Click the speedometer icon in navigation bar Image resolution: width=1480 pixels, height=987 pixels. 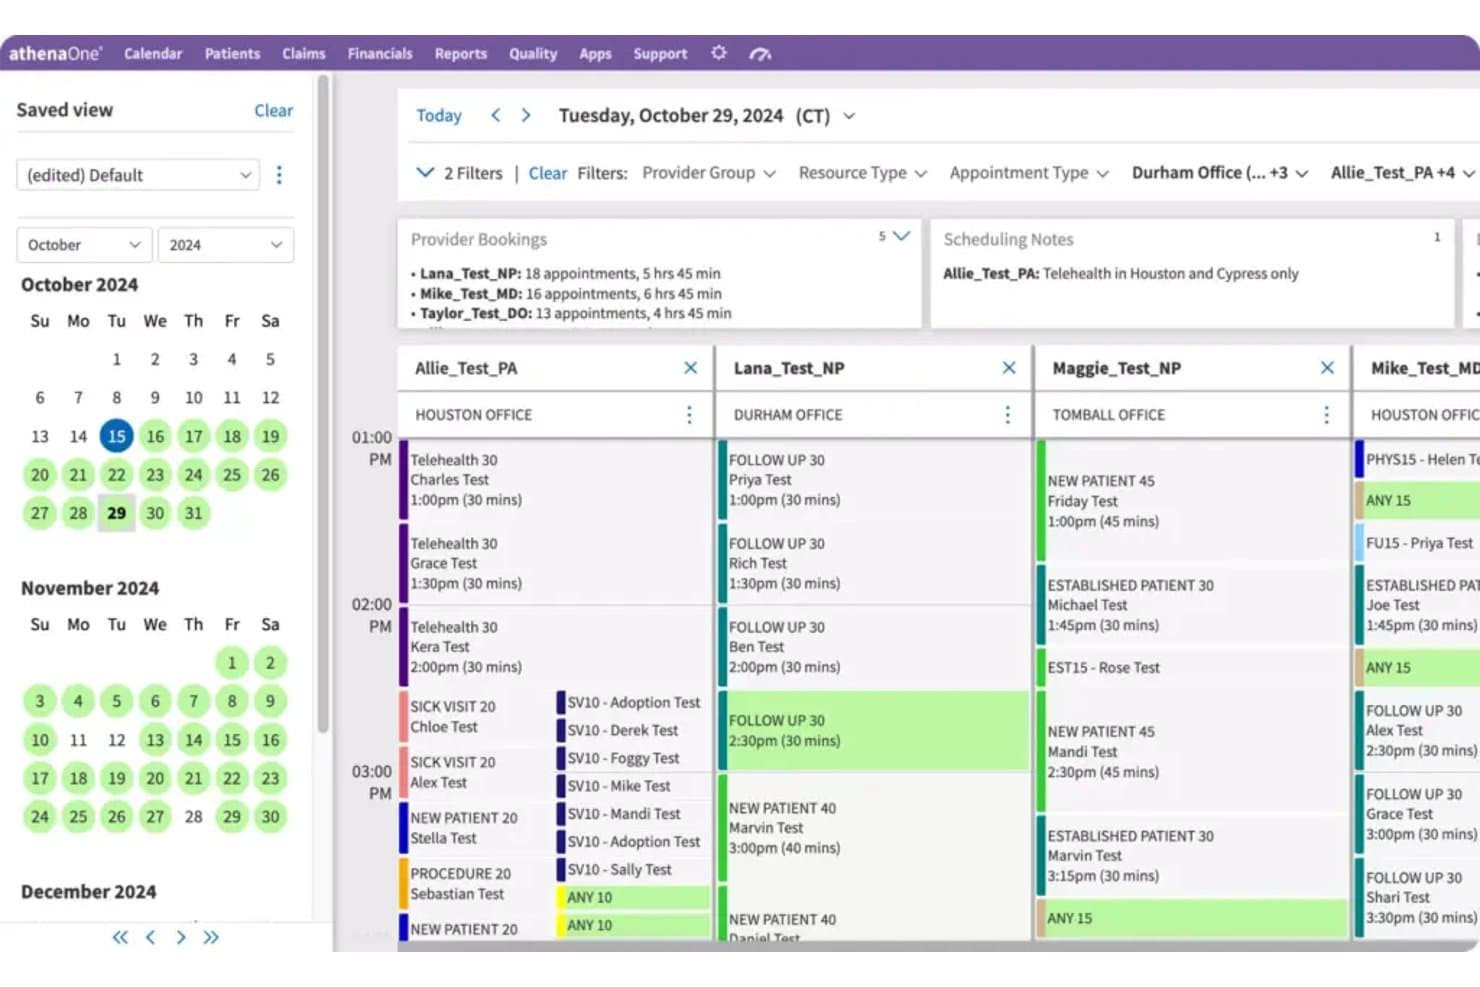click(x=760, y=54)
